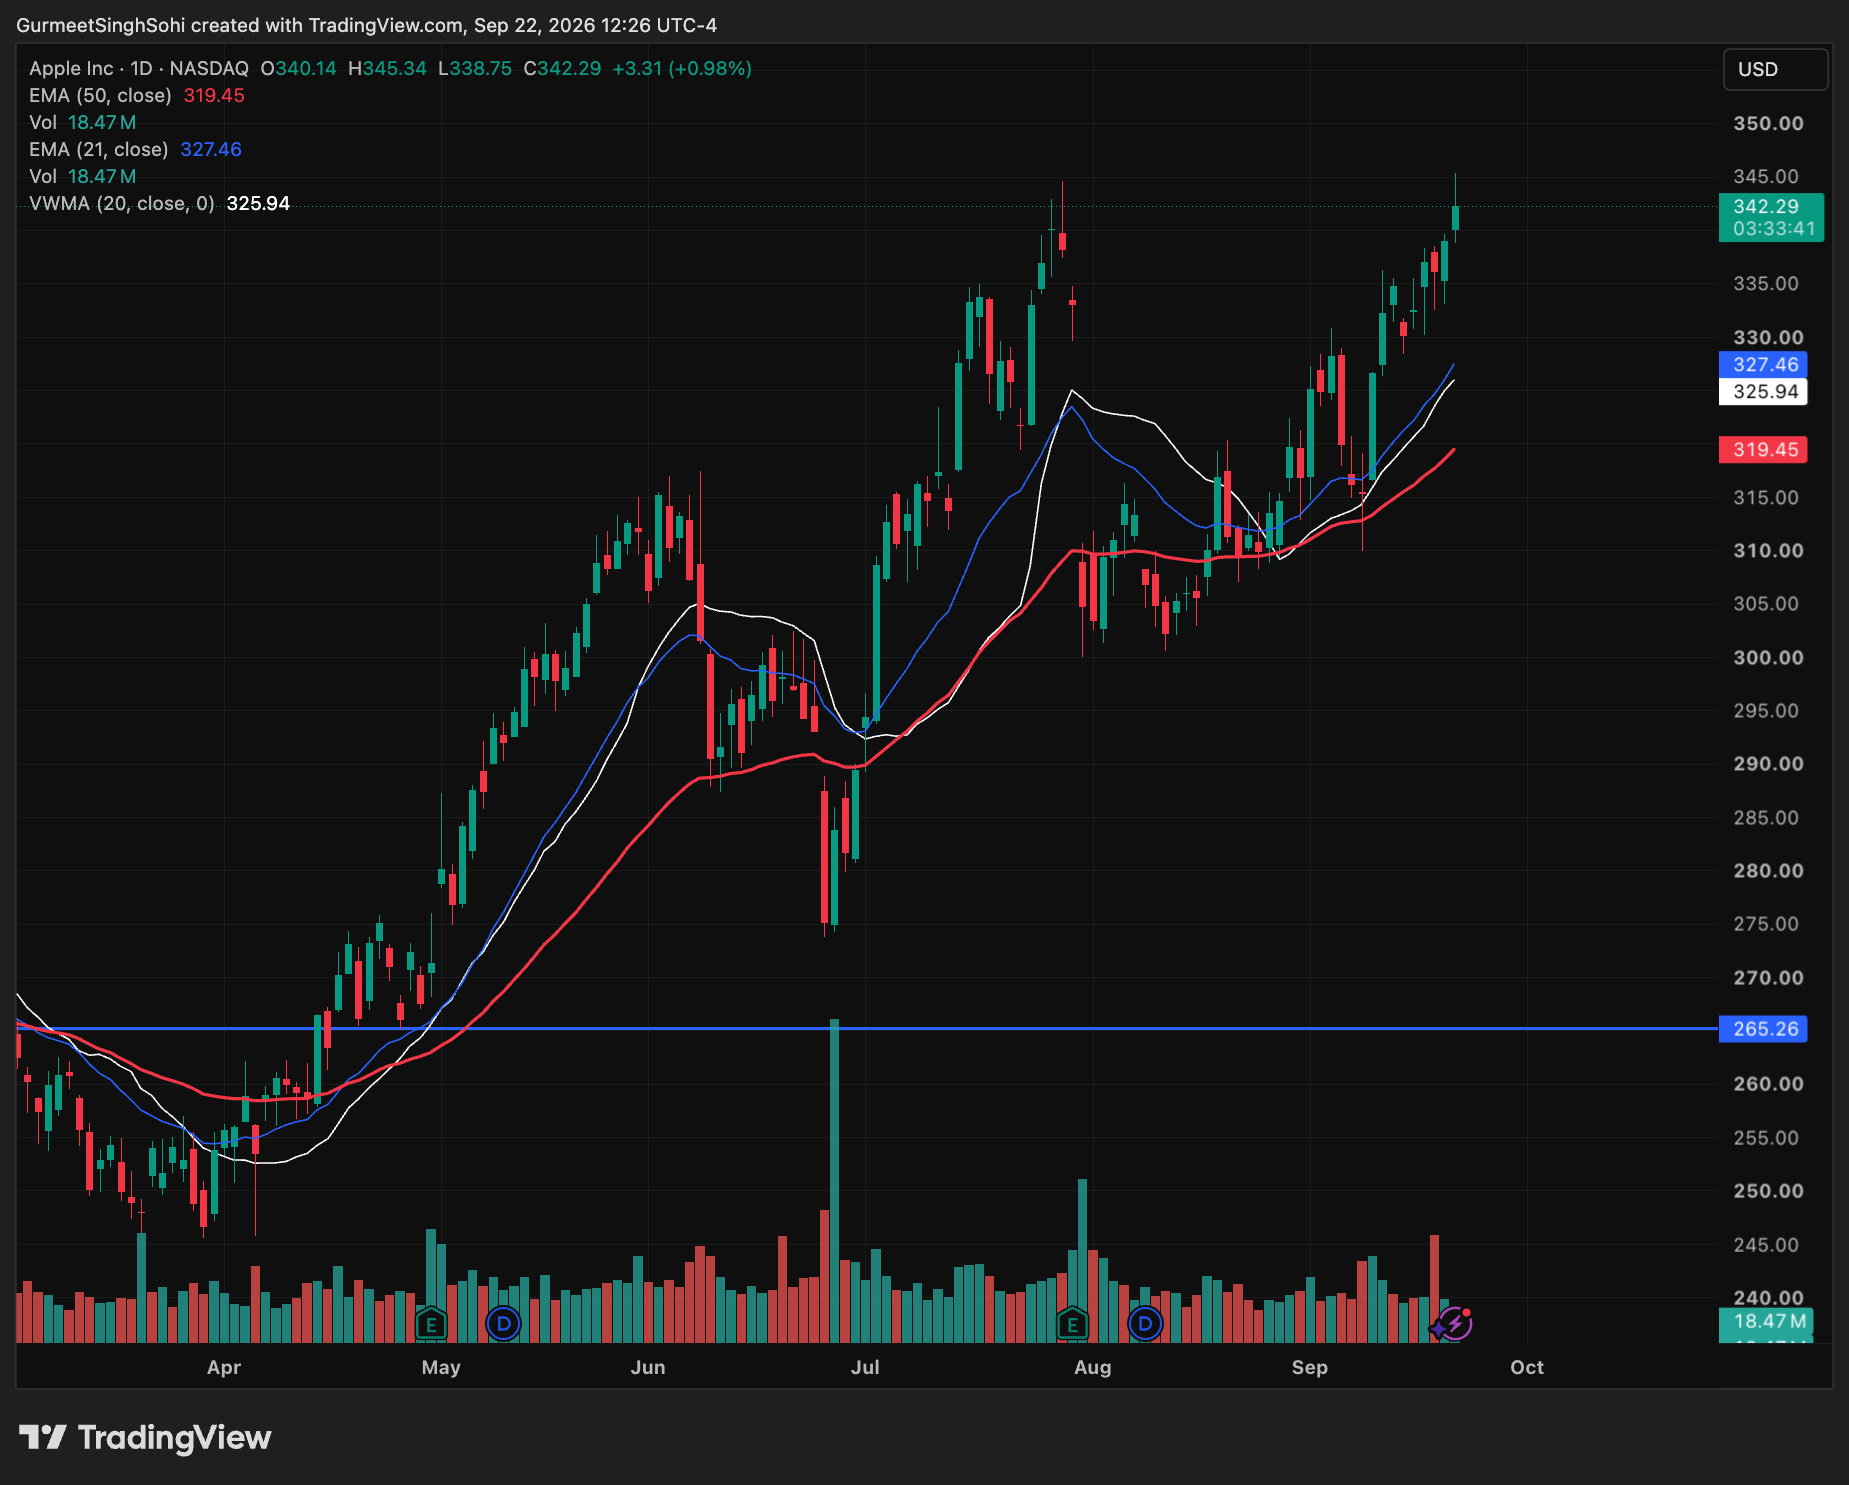Click the close value C342.29 in legend
This screenshot has width=1849, height=1485.
(x=563, y=68)
